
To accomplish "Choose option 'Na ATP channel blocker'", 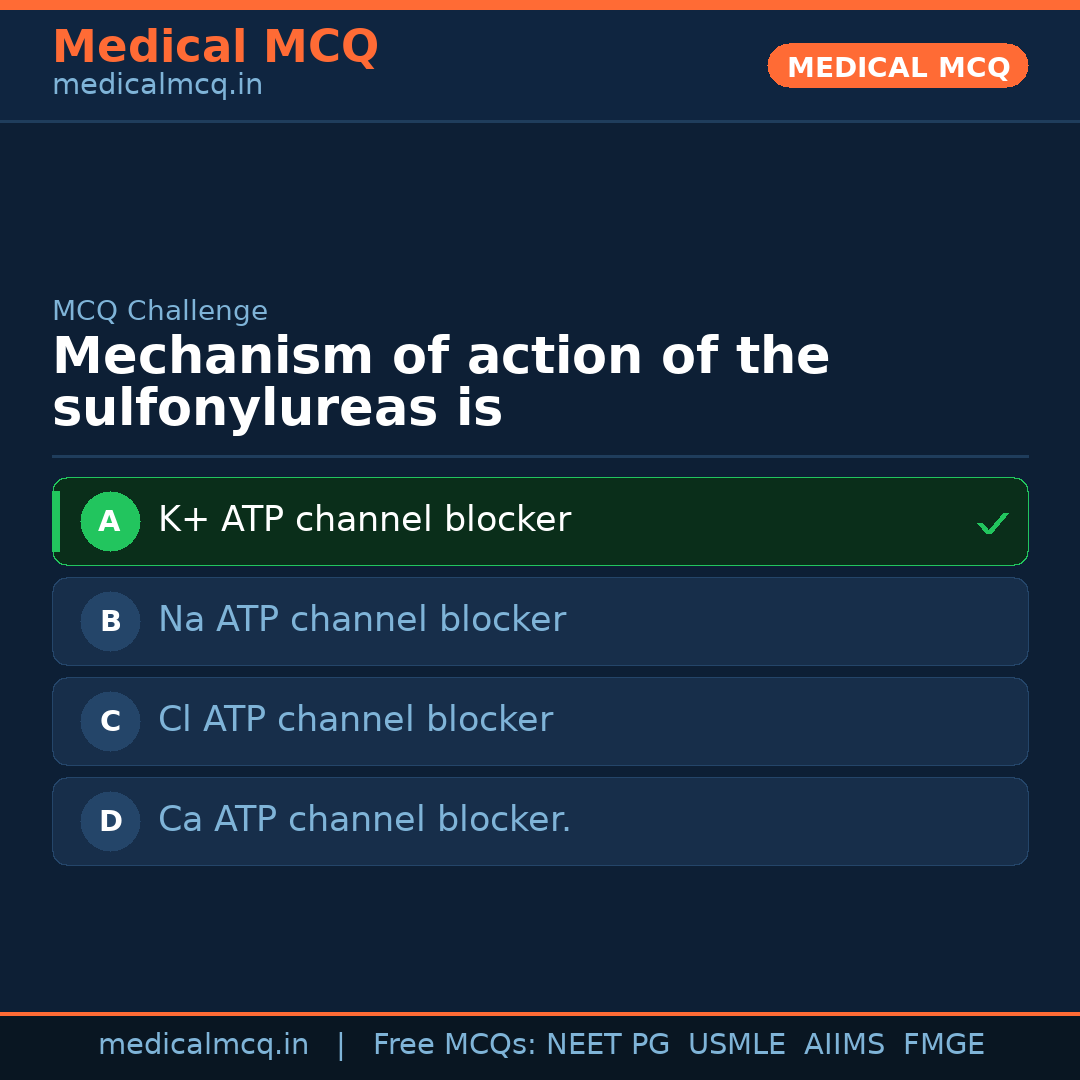I will pyautogui.click(x=362, y=620).
